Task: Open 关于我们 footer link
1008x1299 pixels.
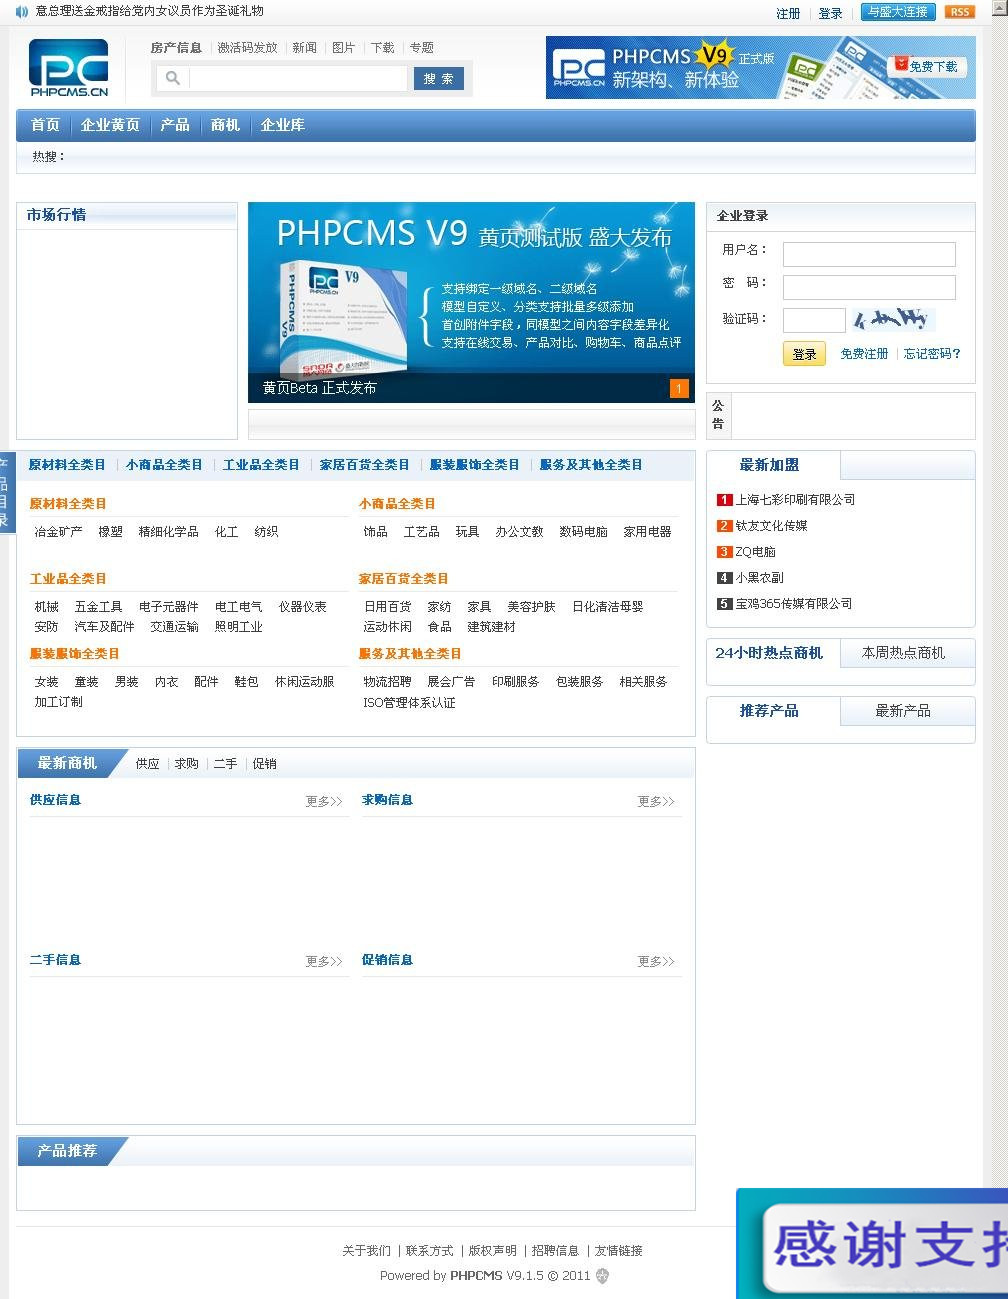Action: point(367,1251)
